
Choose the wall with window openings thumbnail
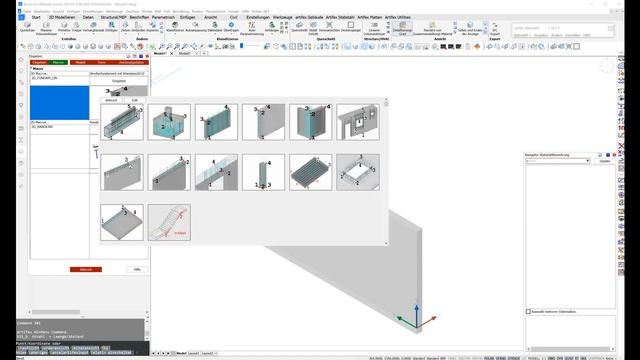pyautogui.click(x=358, y=122)
